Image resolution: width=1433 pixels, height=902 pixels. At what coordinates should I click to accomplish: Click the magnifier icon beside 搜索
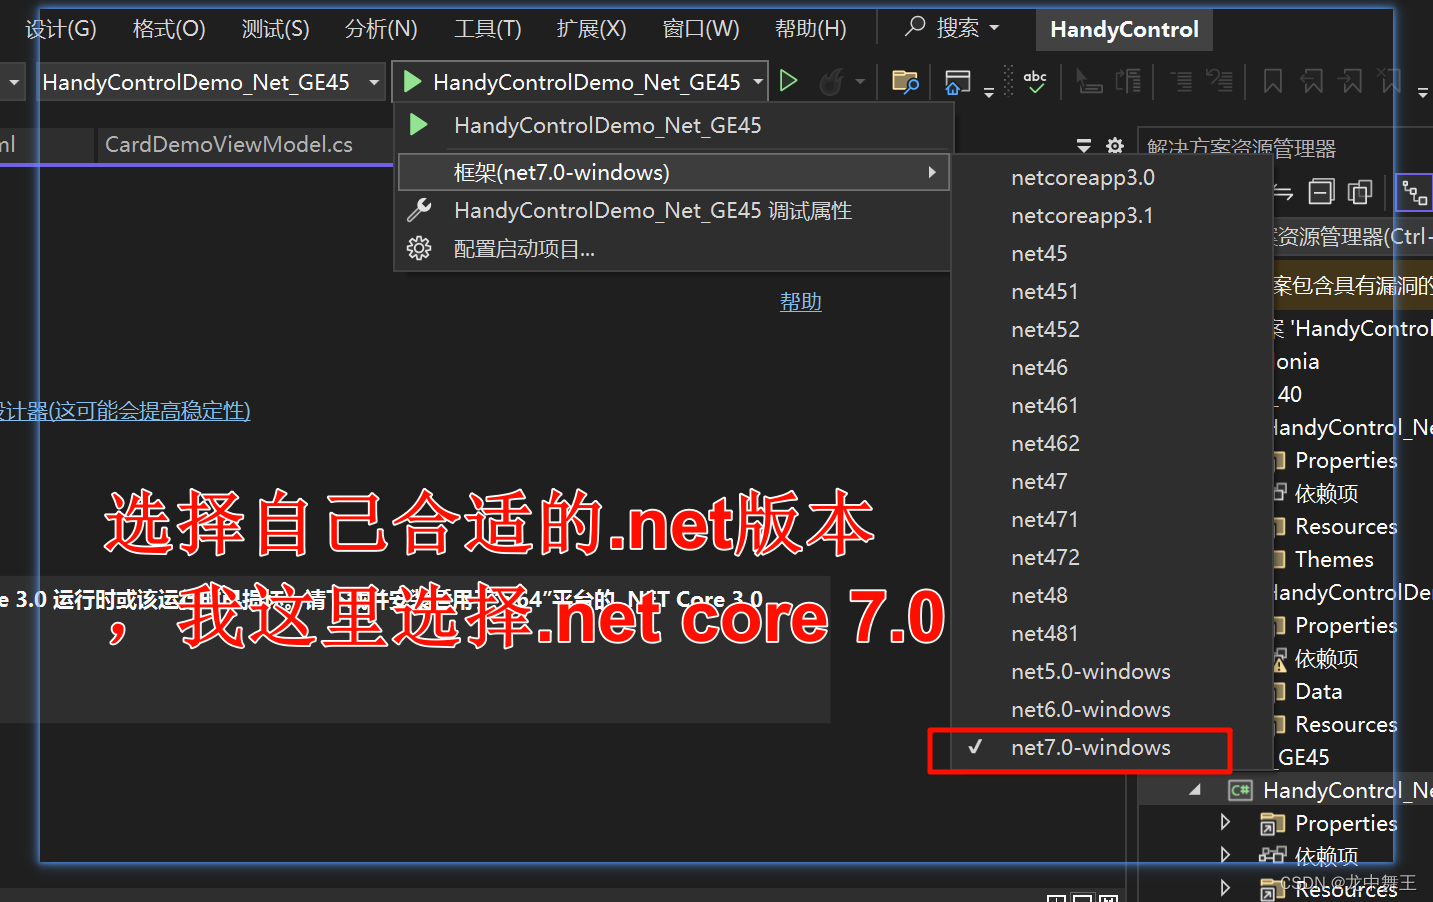(x=915, y=27)
